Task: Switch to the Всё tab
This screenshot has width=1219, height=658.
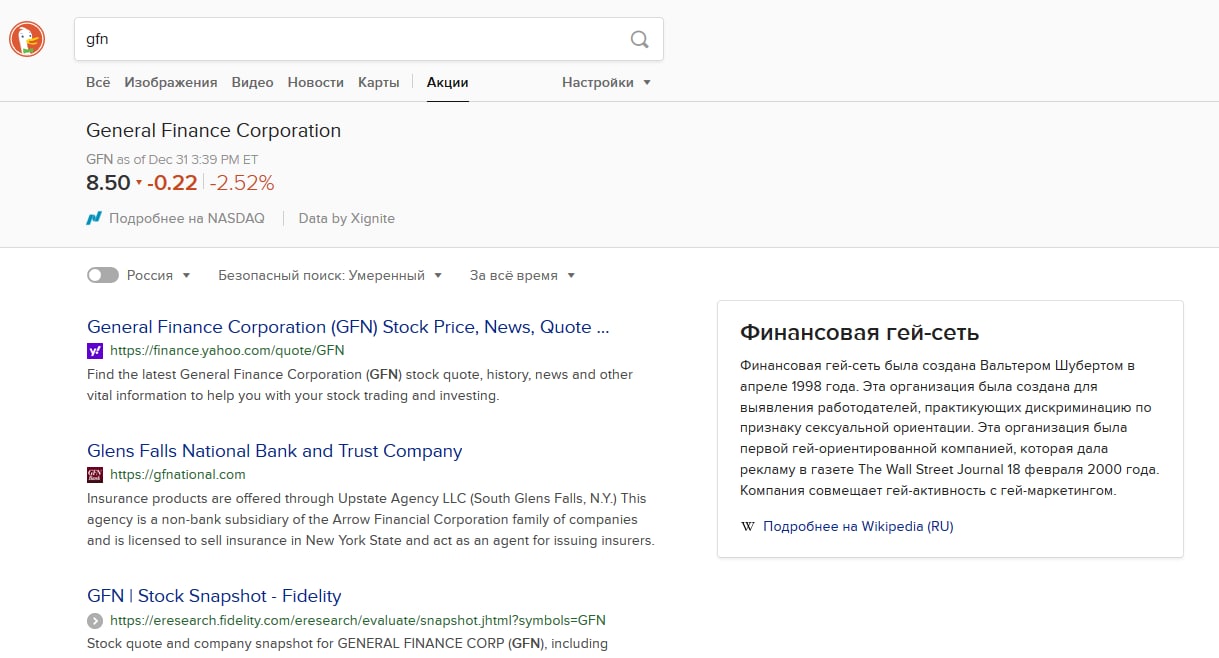Action: coord(98,82)
